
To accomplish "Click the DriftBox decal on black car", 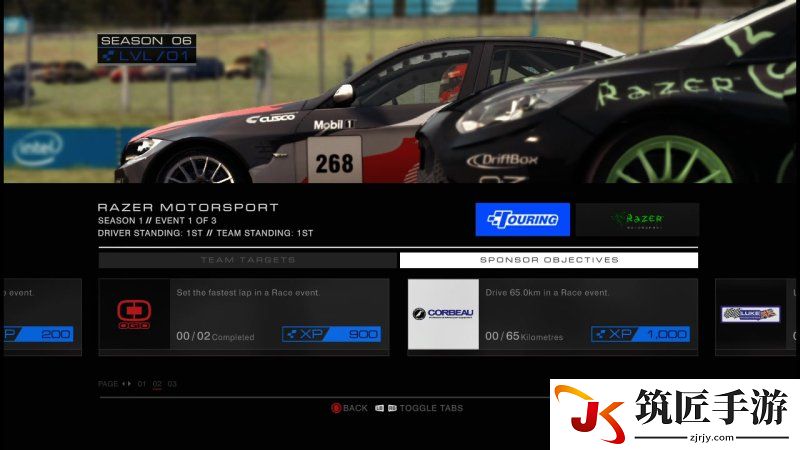I will [x=503, y=160].
